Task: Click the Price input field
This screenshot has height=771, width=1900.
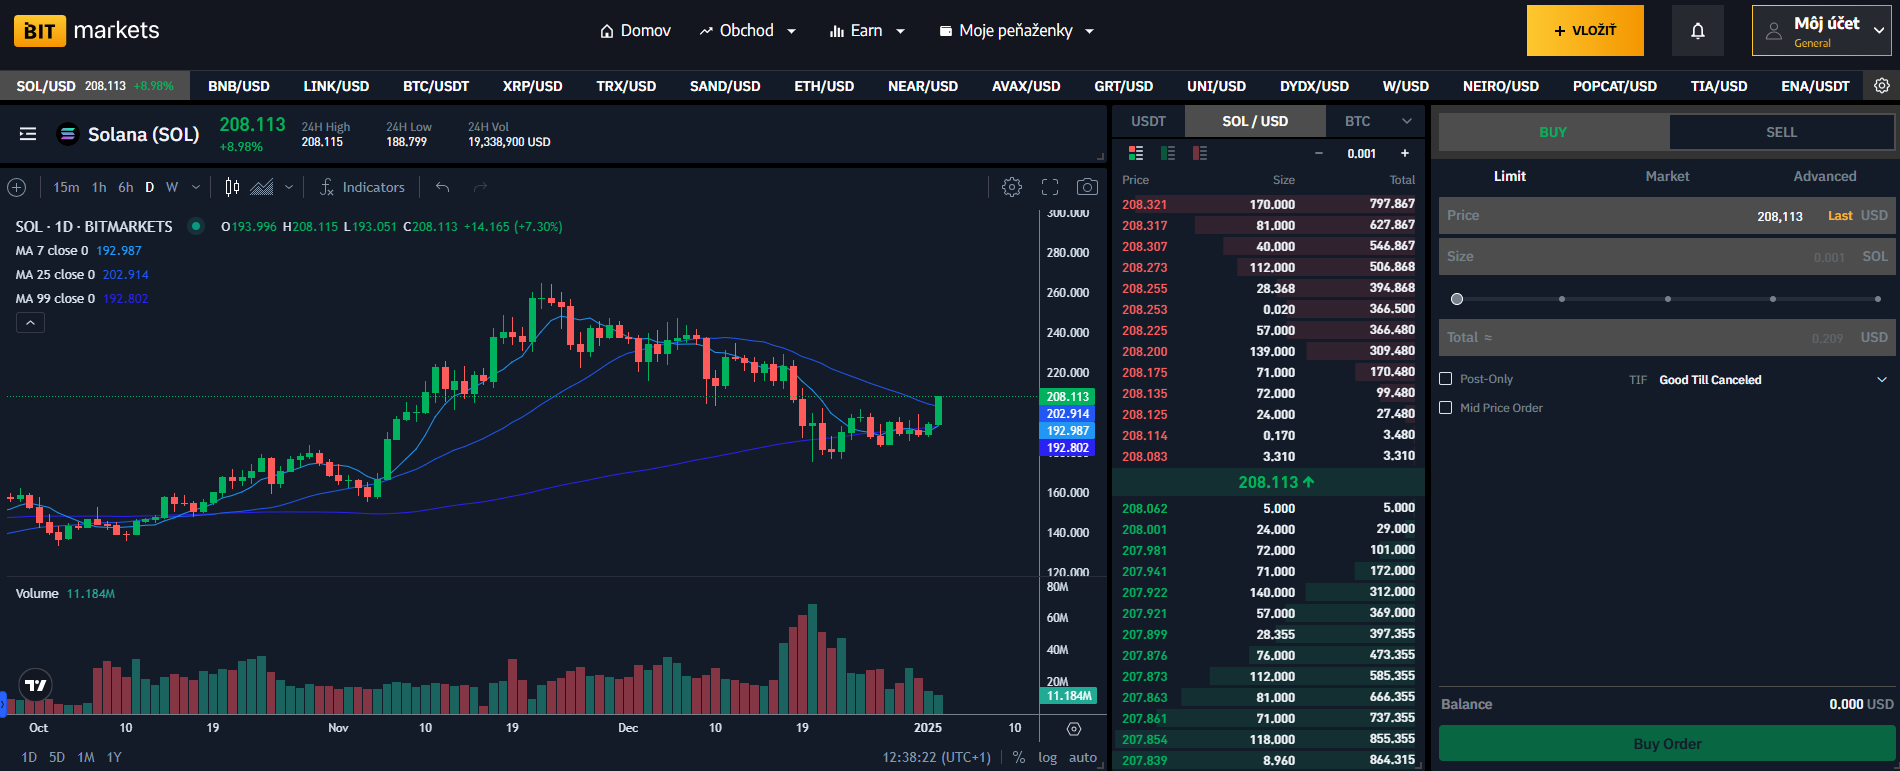Action: (1667, 215)
